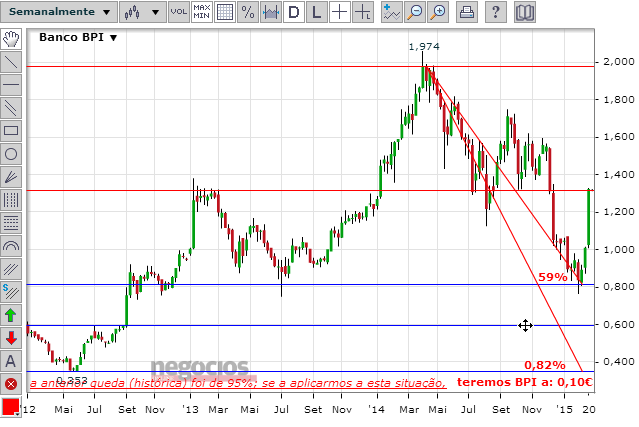Image resolution: width=639 pixels, height=427 pixels.
Task: Print the chart
Action: coord(467,12)
